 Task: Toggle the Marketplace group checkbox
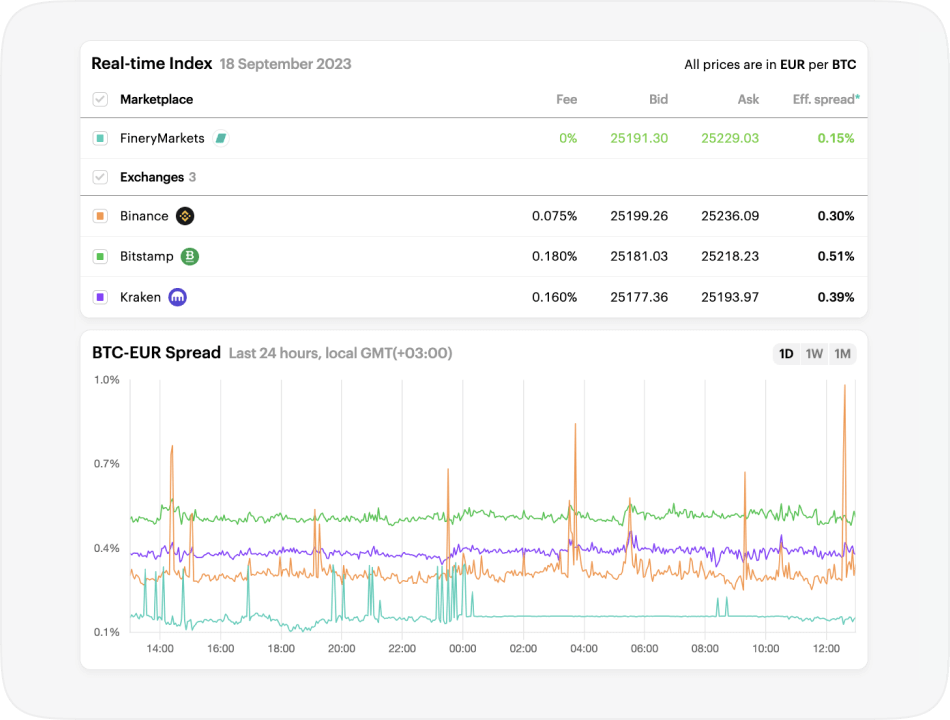pyautogui.click(x=100, y=99)
